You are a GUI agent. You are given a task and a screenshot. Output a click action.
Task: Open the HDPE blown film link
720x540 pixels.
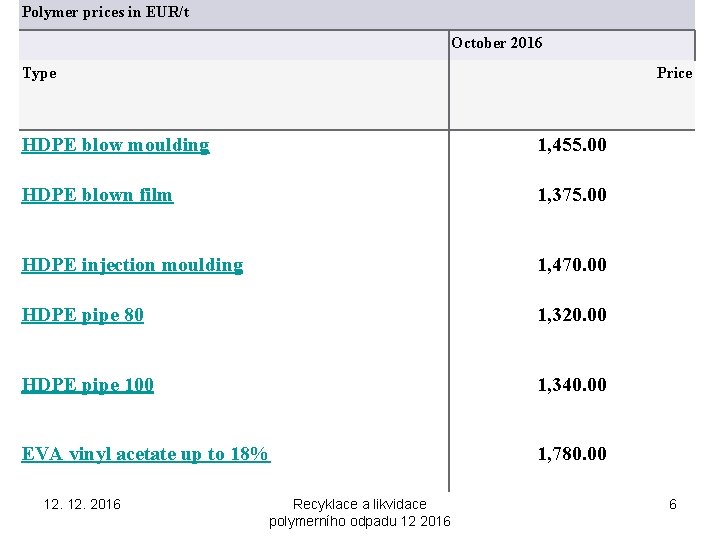click(97, 195)
